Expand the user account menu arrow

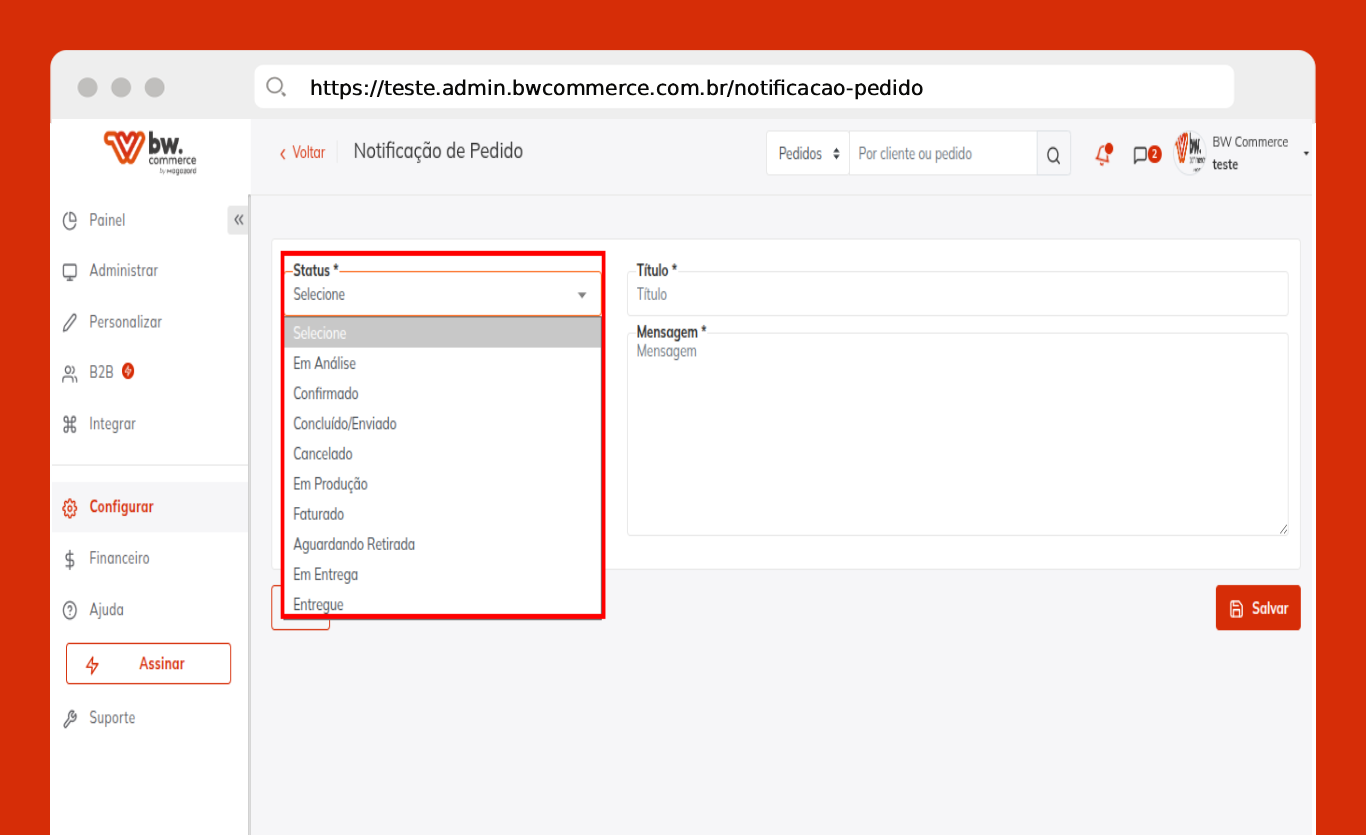point(1306,154)
